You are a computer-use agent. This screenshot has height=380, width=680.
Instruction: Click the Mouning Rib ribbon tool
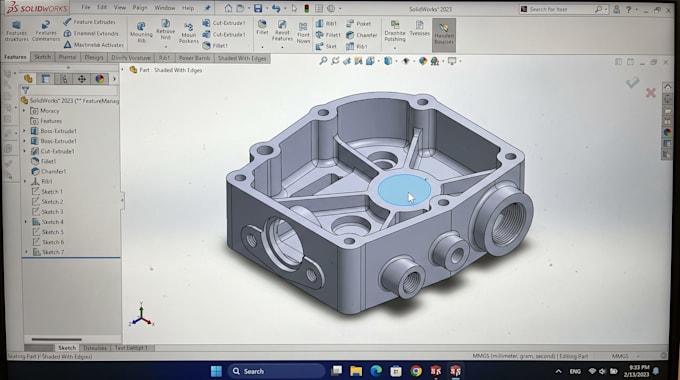click(141, 33)
